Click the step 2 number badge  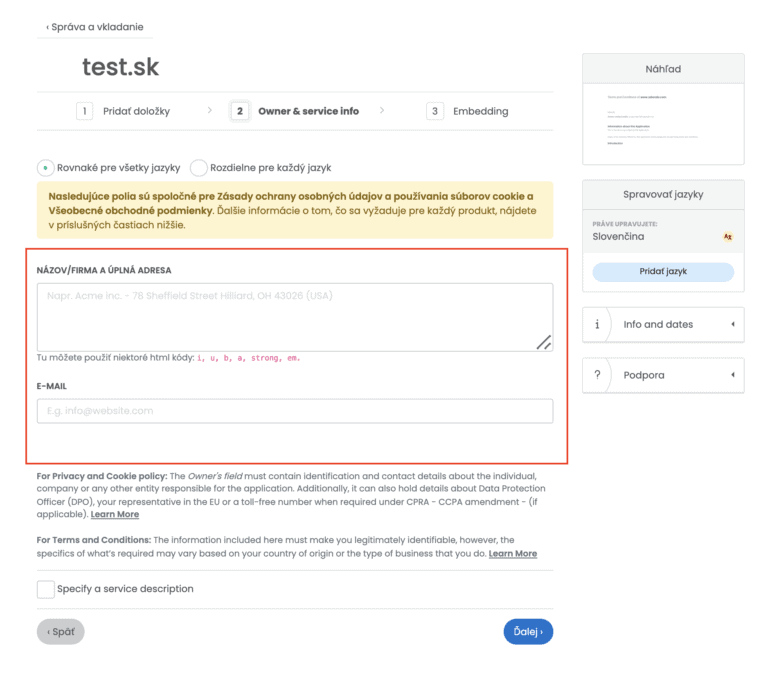point(240,111)
